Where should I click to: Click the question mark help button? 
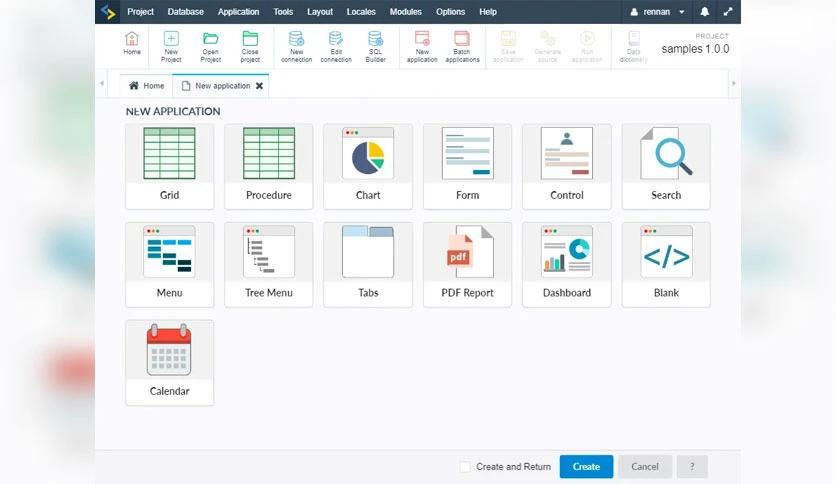pyautogui.click(x=692, y=467)
